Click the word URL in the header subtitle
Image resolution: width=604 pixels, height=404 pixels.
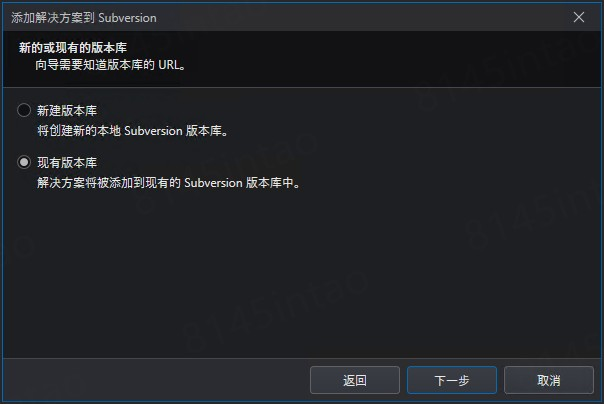(x=169, y=65)
